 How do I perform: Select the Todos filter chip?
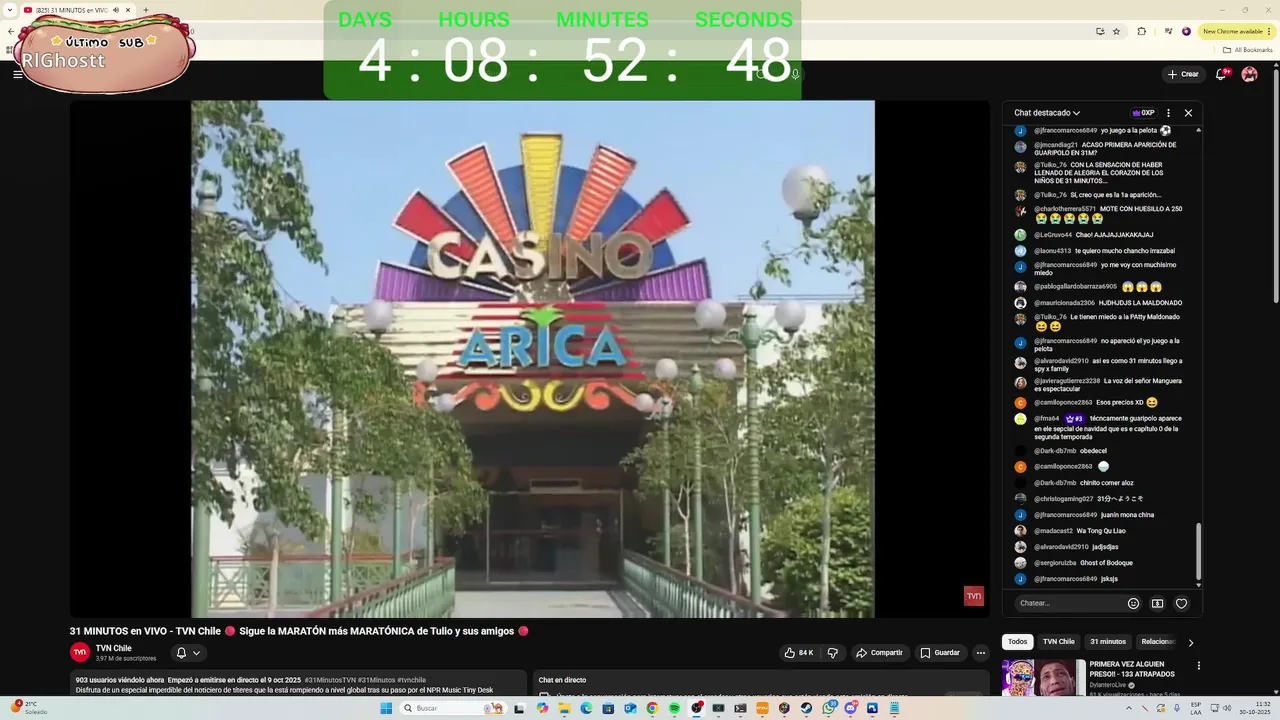[x=1017, y=642]
